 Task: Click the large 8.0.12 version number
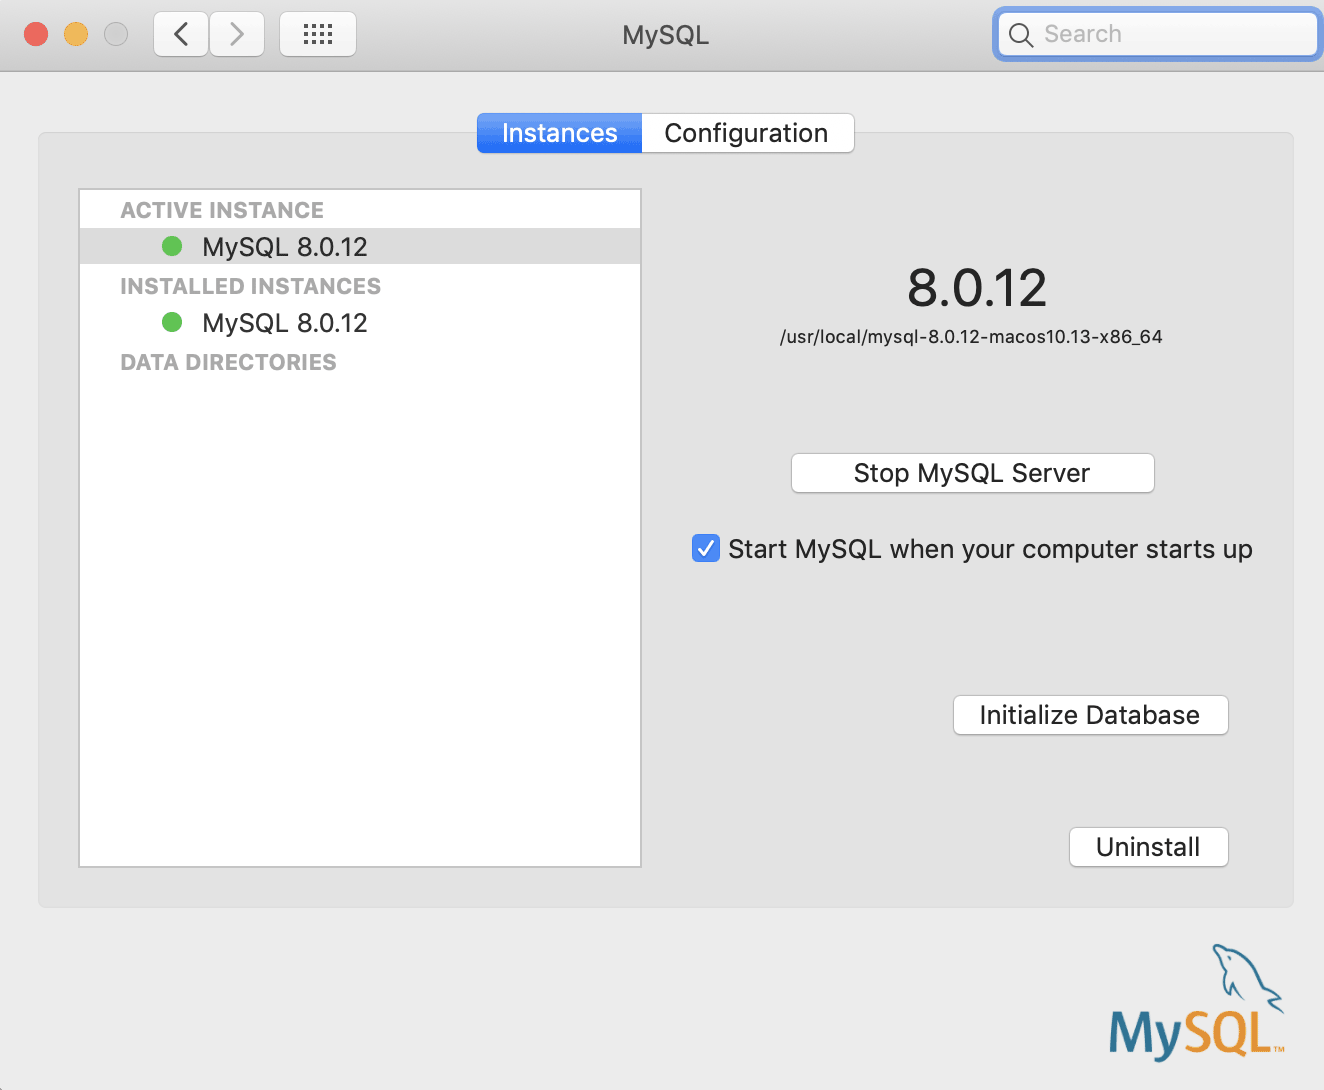976,288
